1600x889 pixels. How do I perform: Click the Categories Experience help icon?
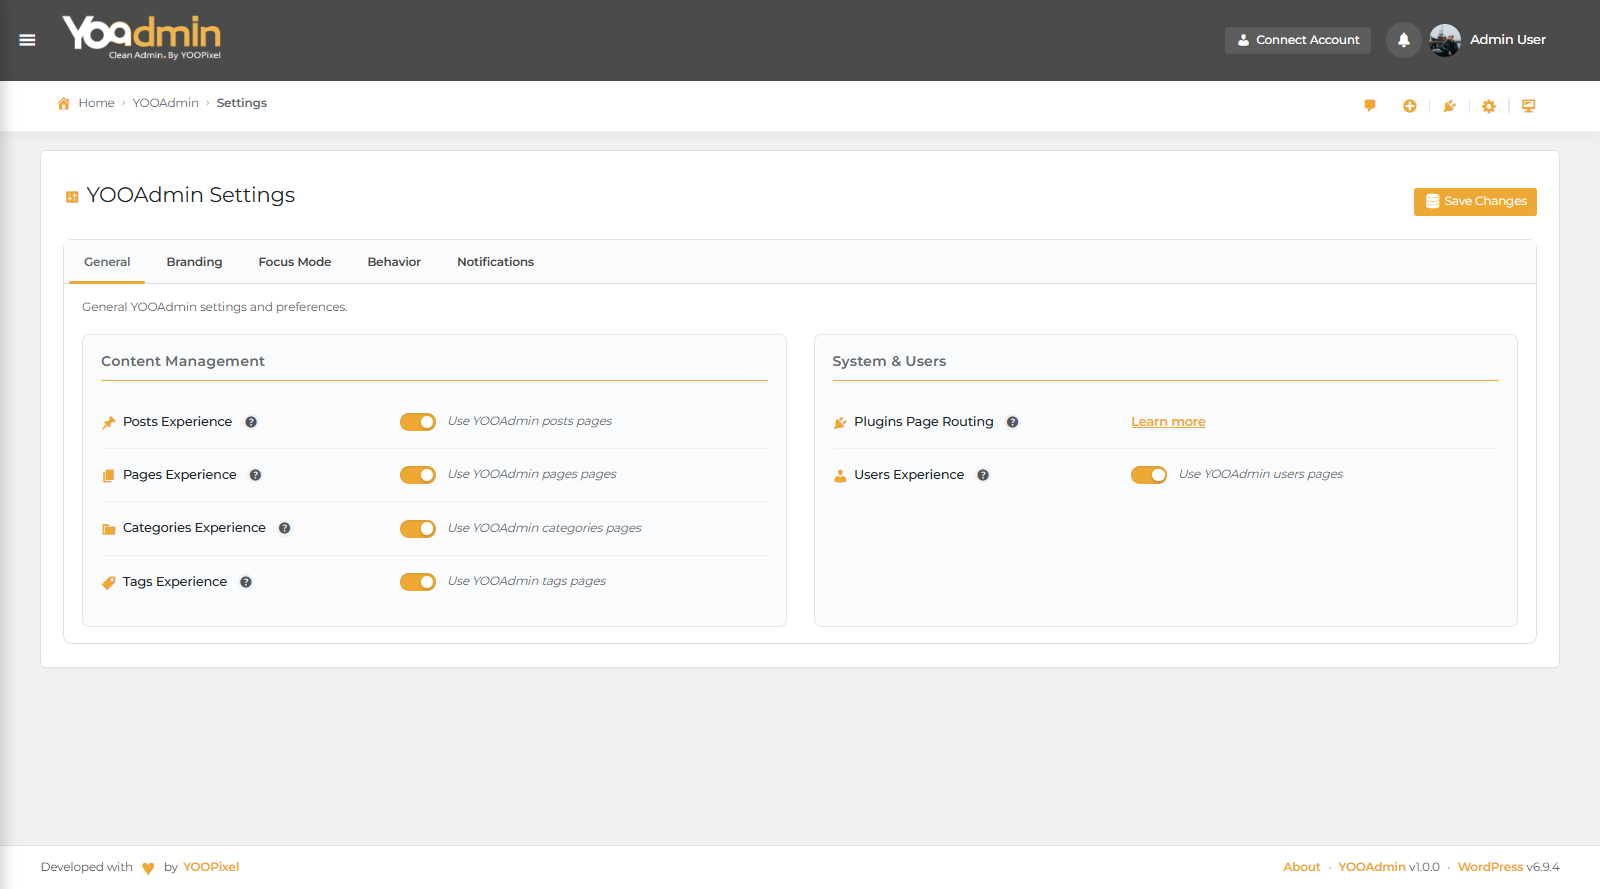(285, 528)
